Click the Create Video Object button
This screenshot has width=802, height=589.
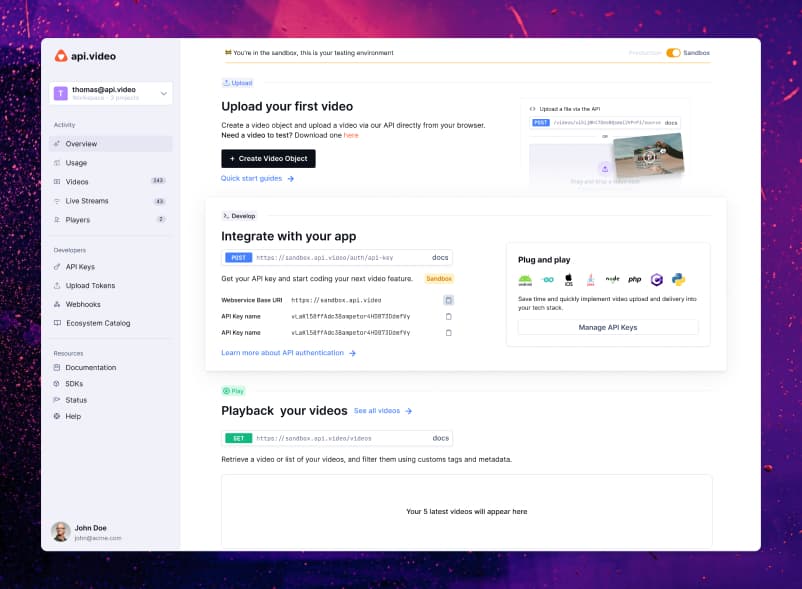click(268, 158)
